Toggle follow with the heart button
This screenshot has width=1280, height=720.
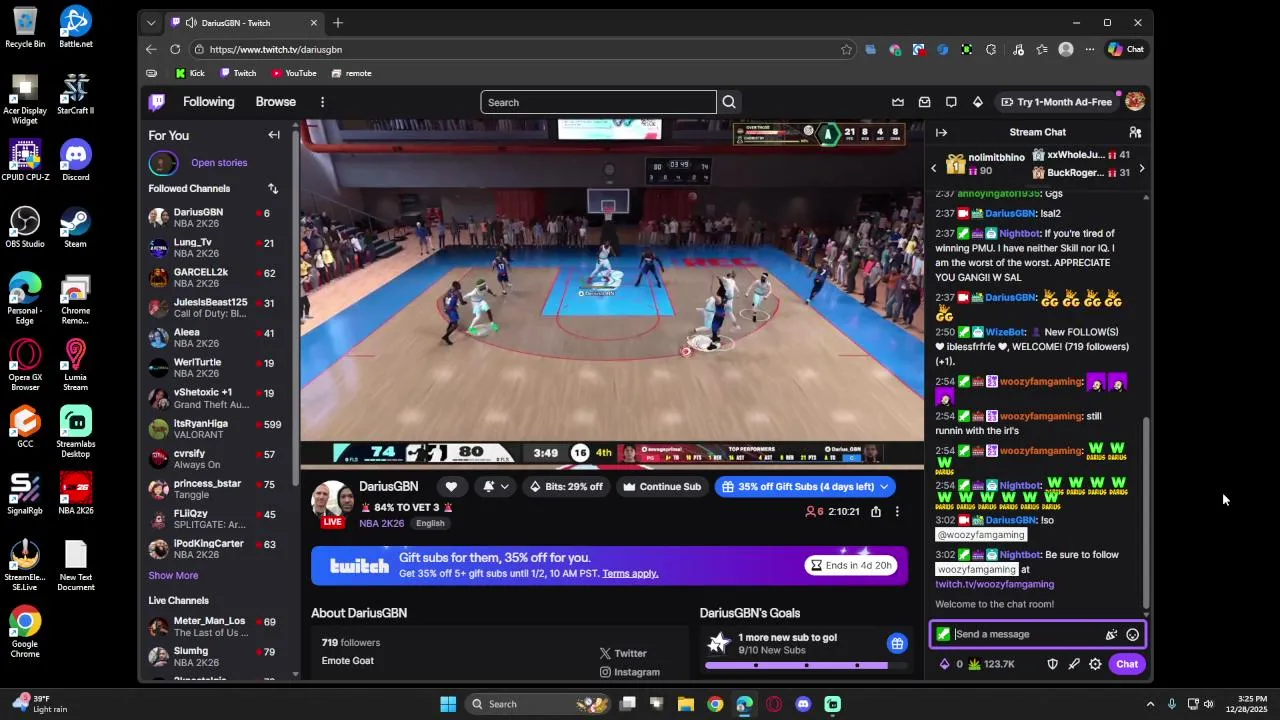click(451, 487)
